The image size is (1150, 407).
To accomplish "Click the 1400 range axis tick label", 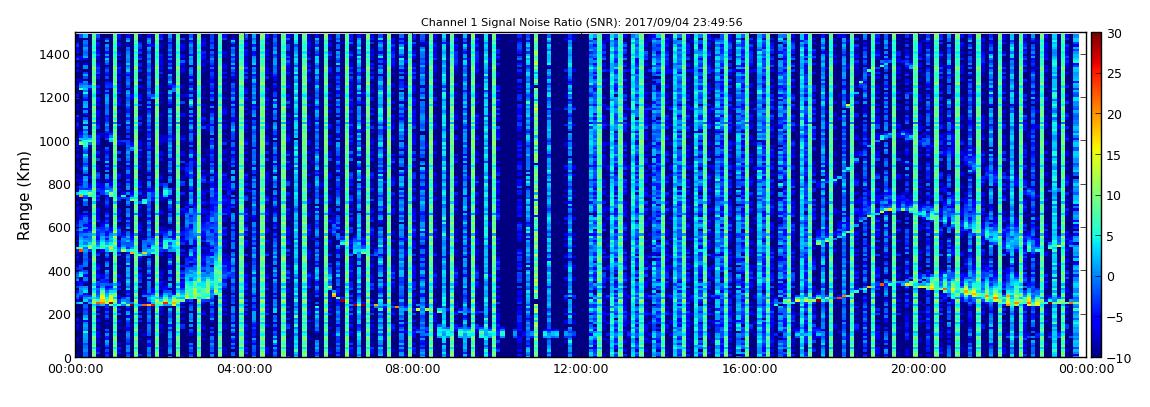I will [56, 54].
